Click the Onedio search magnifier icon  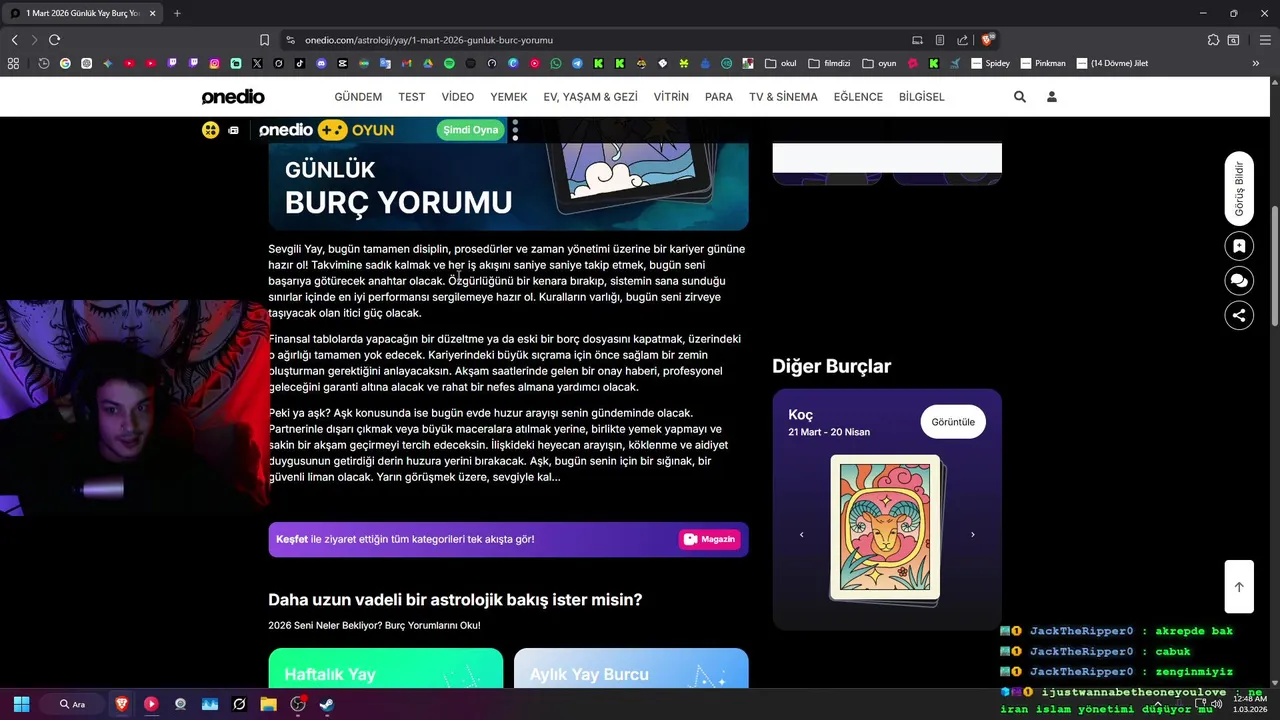[1020, 97]
